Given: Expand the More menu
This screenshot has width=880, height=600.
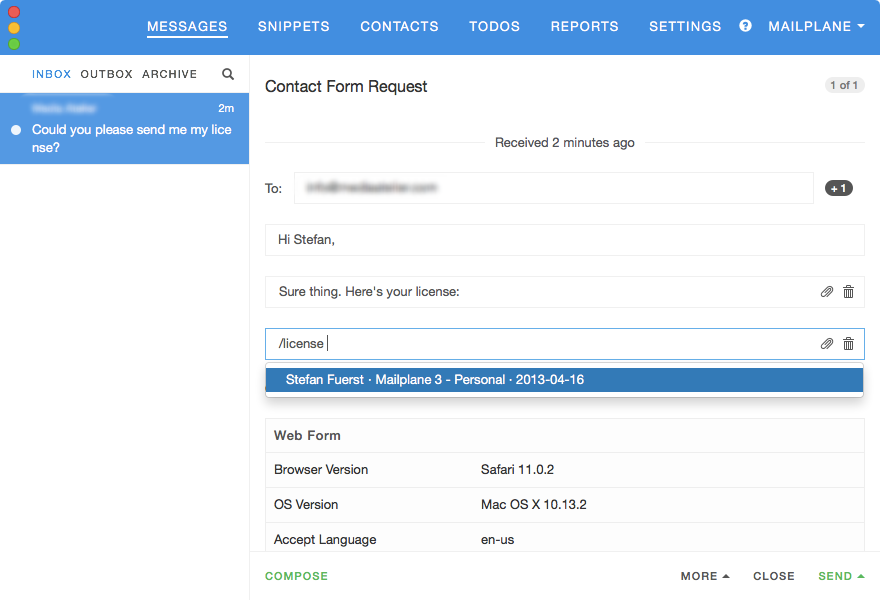Looking at the screenshot, I should point(705,576).
